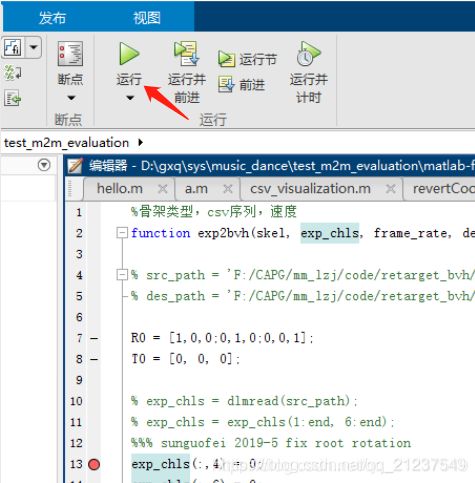Click the Run and Advance (运行并前进) icon
The image size is (475, 483).
[186, 53]
